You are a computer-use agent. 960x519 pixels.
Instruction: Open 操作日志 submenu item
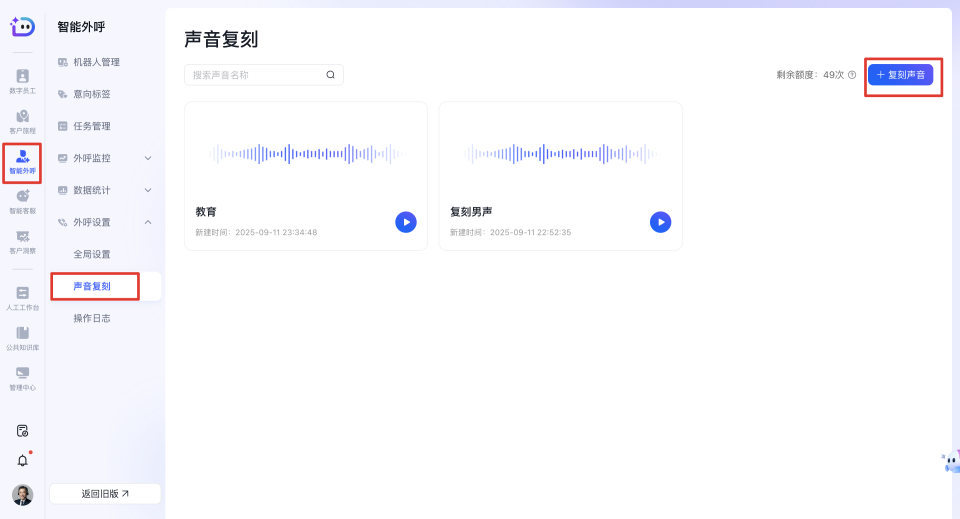(92, 318)
